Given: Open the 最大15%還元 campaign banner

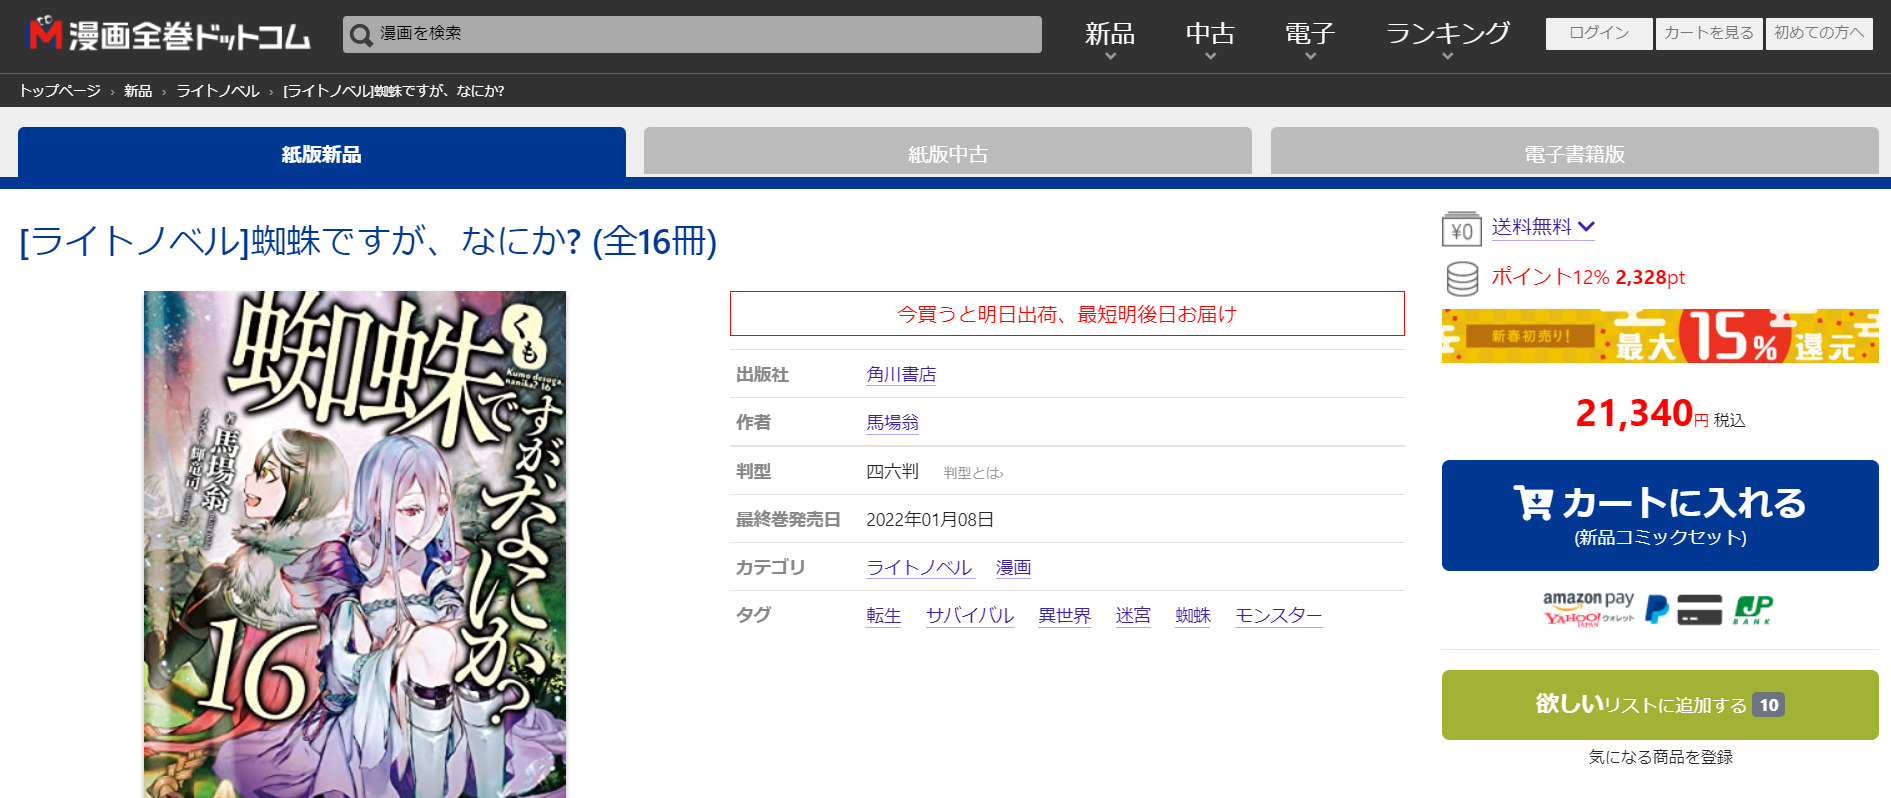Looking at the screenshot, I should (1660, 336).
